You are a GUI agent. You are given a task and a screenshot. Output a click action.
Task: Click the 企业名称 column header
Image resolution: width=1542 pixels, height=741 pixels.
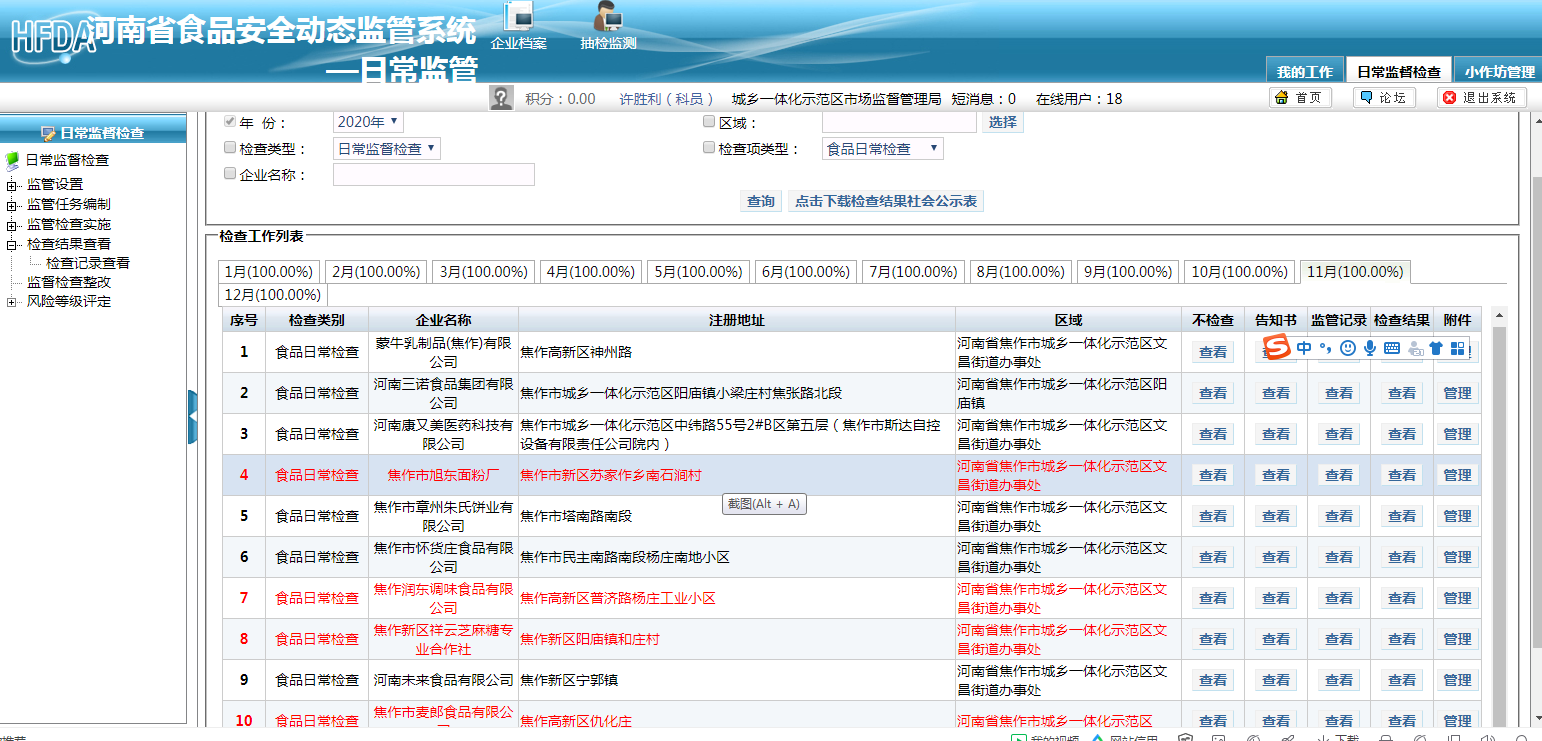[x=443, y=320]
